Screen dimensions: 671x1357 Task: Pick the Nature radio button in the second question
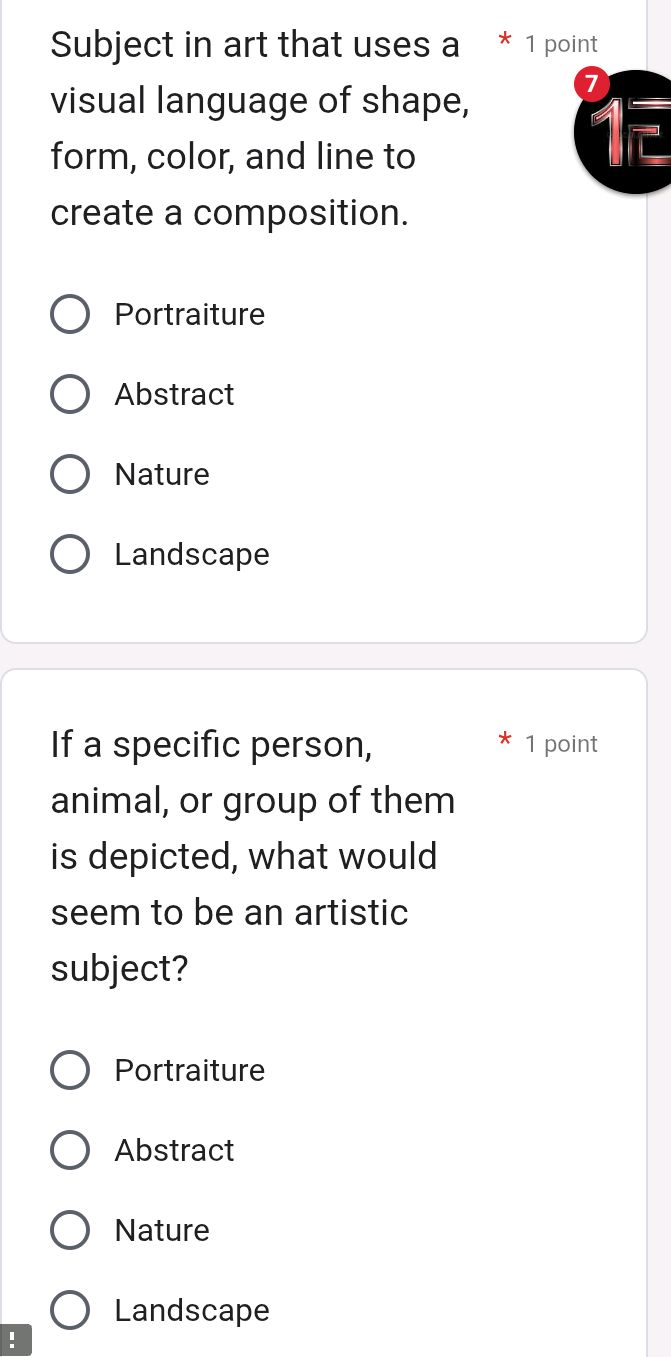coord(70,1230)
